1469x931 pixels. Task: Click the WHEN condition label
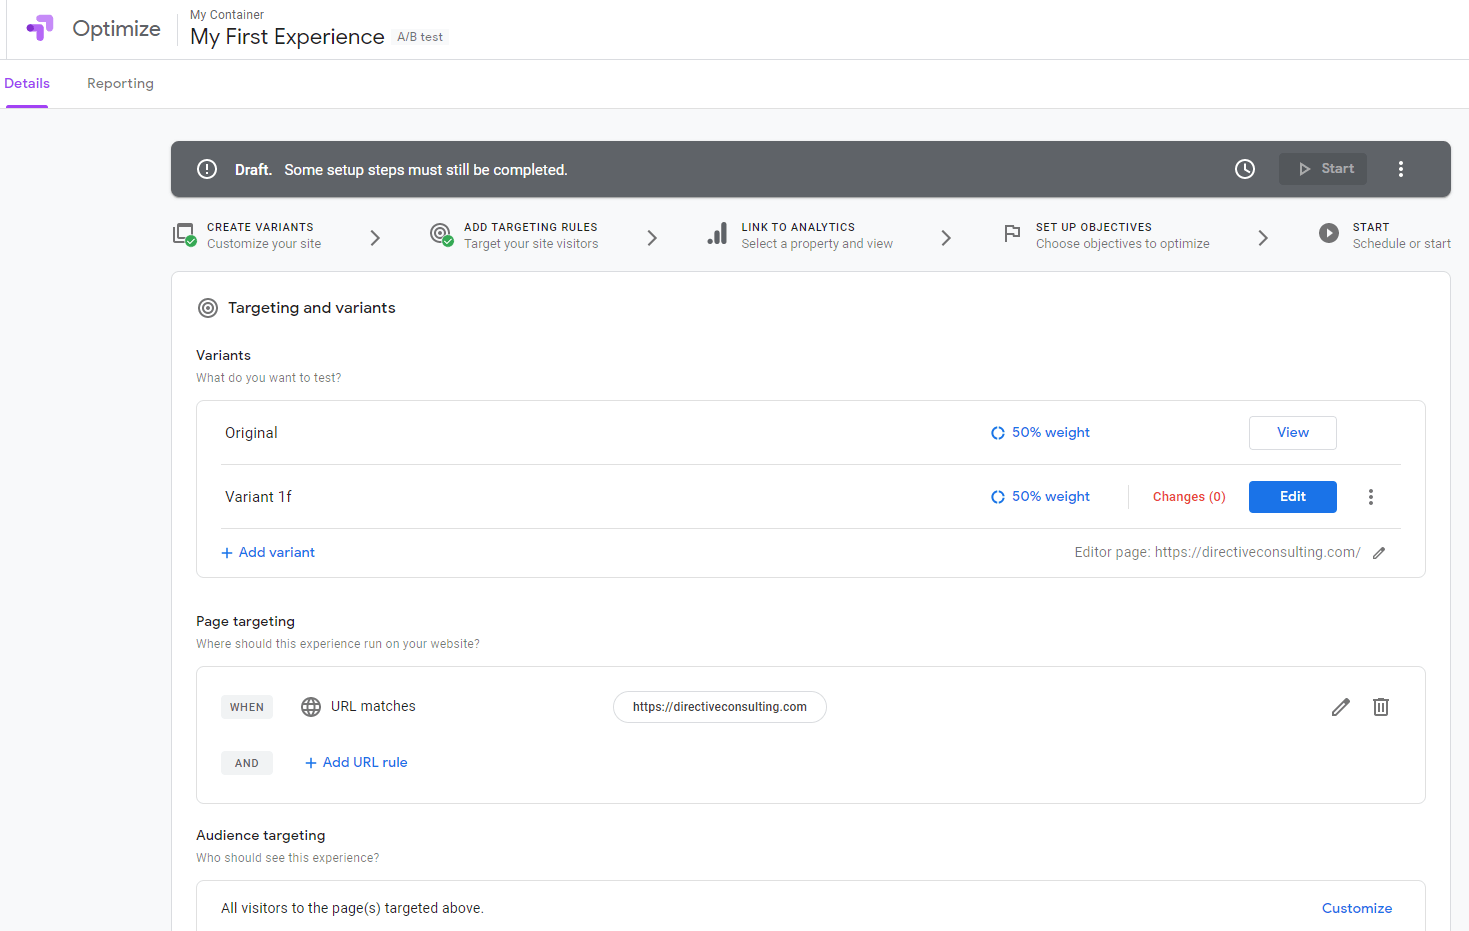coord(247,707)
